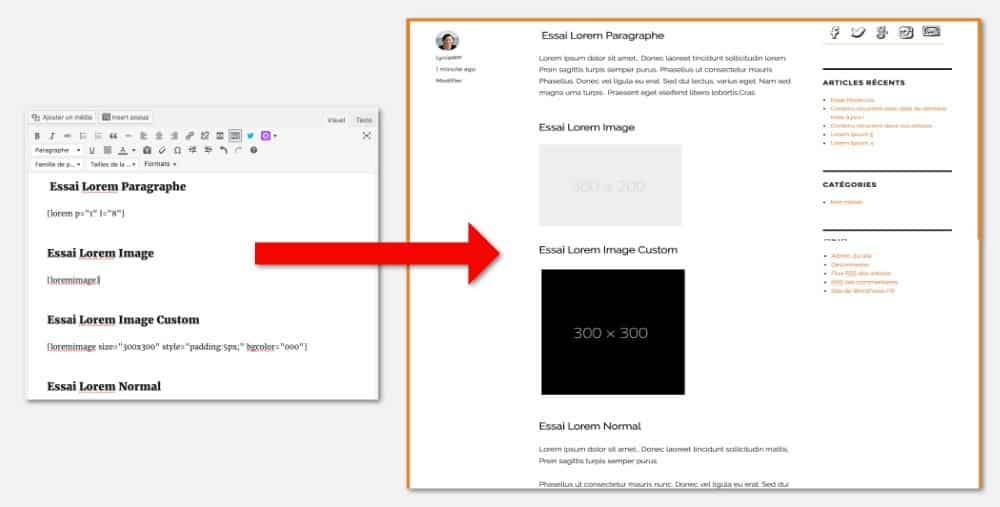Click the black 300 × 300 placeholder image
The height and width of the screenshot is (507, 1000).
tap(612, 332)
